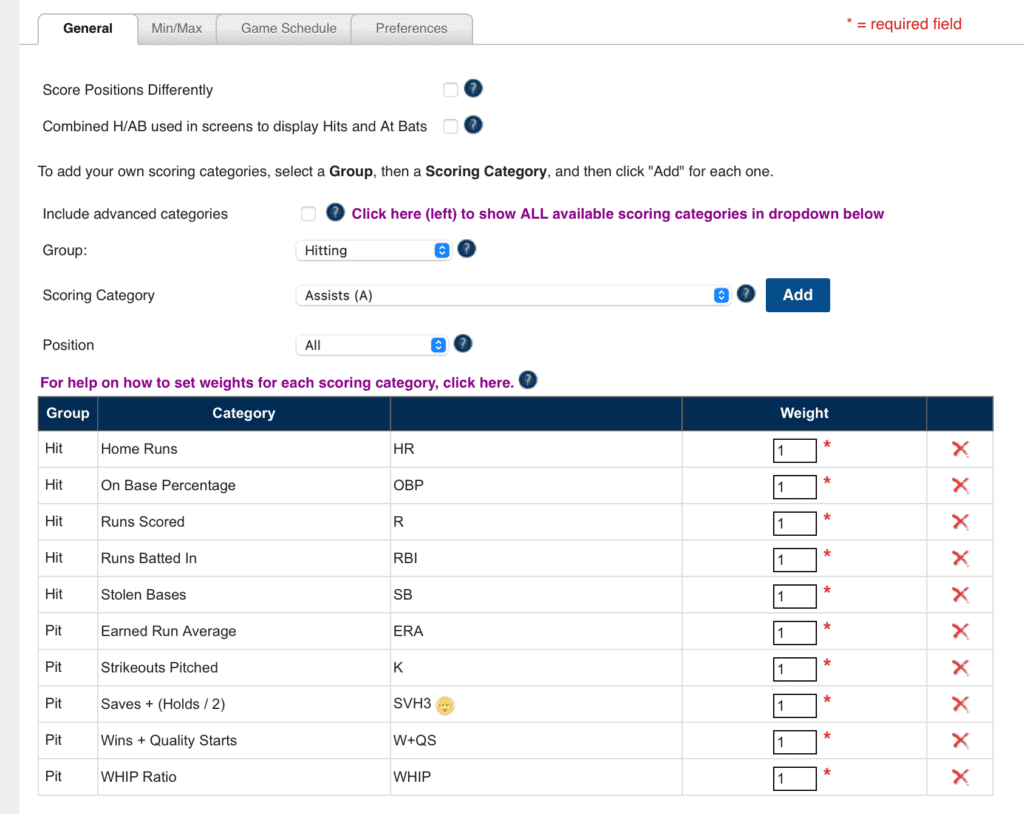Focus Wins + Quality Starts weight field
1024x814 pixels.
[x=794, y=742]
